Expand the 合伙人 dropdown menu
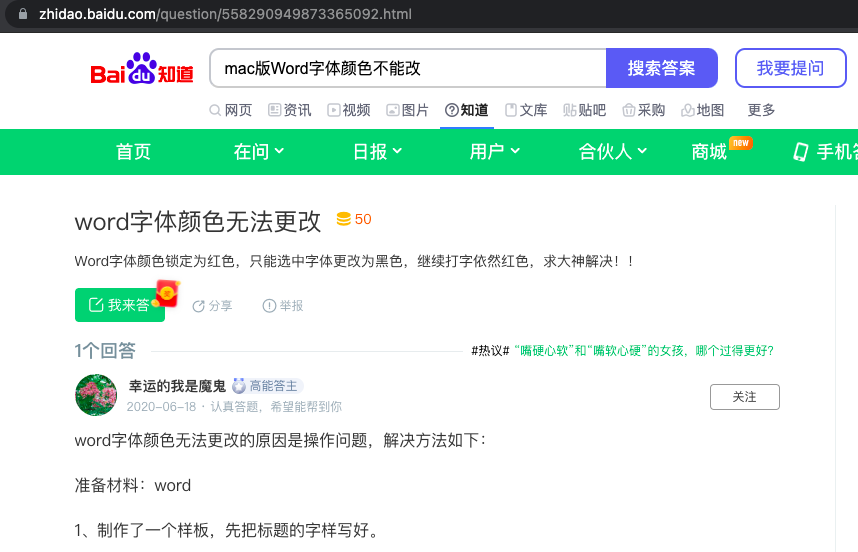 [x=613, y=152]
